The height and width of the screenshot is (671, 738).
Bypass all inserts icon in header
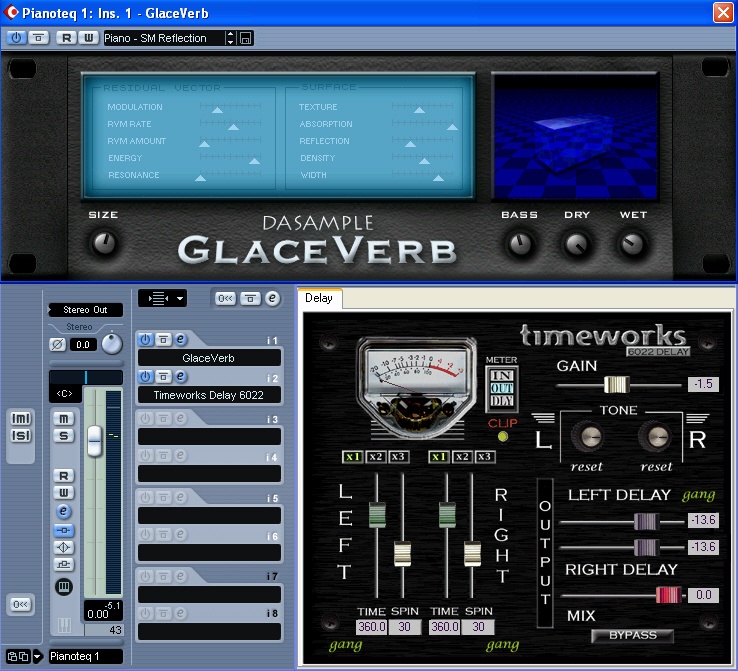(x=250, y=298)
